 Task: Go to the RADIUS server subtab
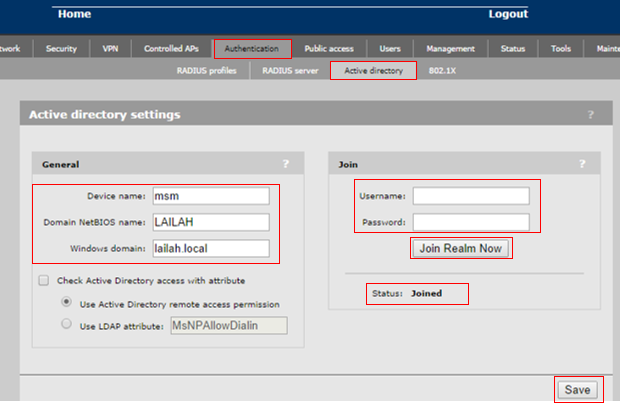coord(290,70)
